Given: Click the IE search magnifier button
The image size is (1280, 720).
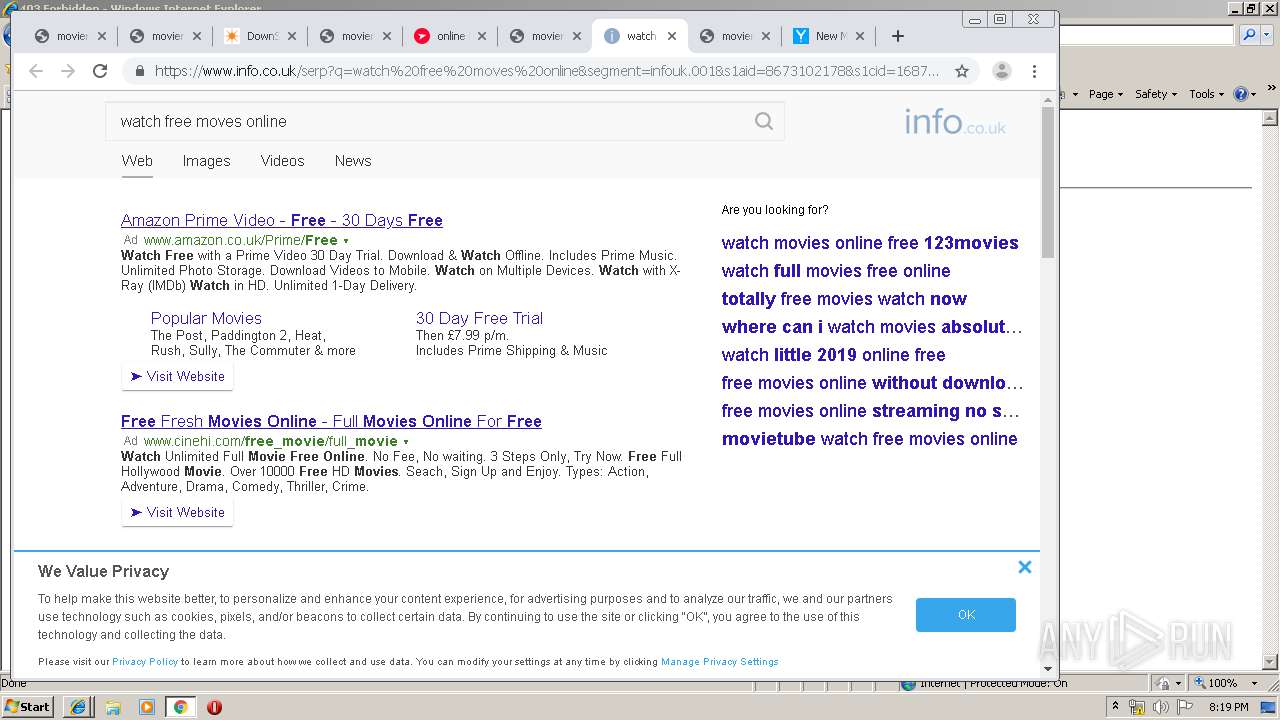Looking at the screenshot, I should click(x=1248, y=35).
